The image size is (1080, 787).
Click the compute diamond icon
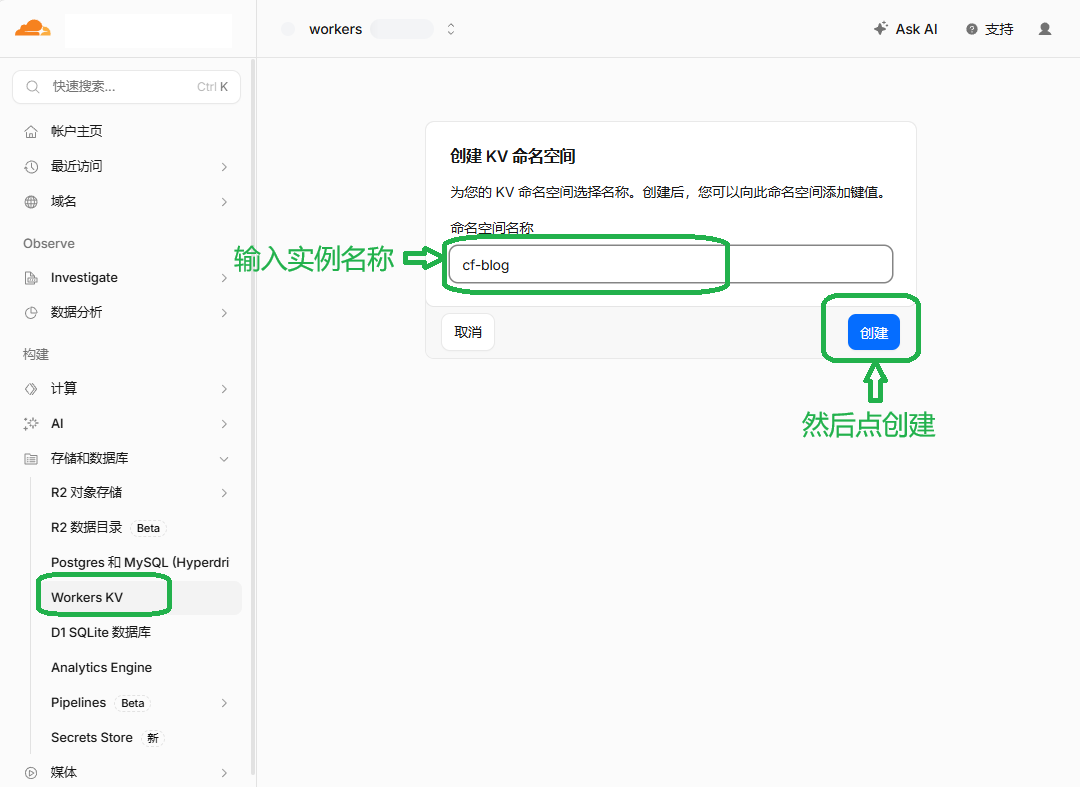point(31,389)
